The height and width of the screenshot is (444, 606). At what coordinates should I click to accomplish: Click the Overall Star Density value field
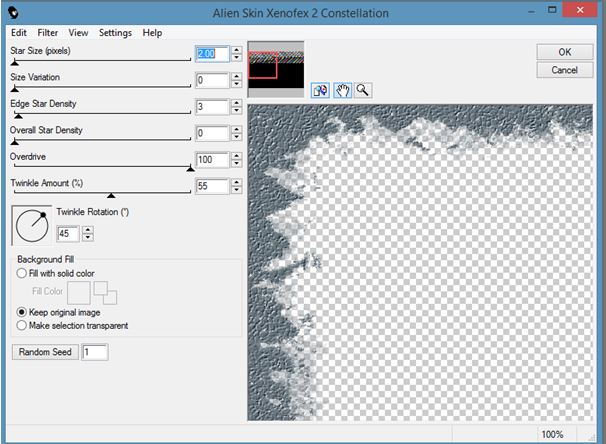tap(212, 133)
